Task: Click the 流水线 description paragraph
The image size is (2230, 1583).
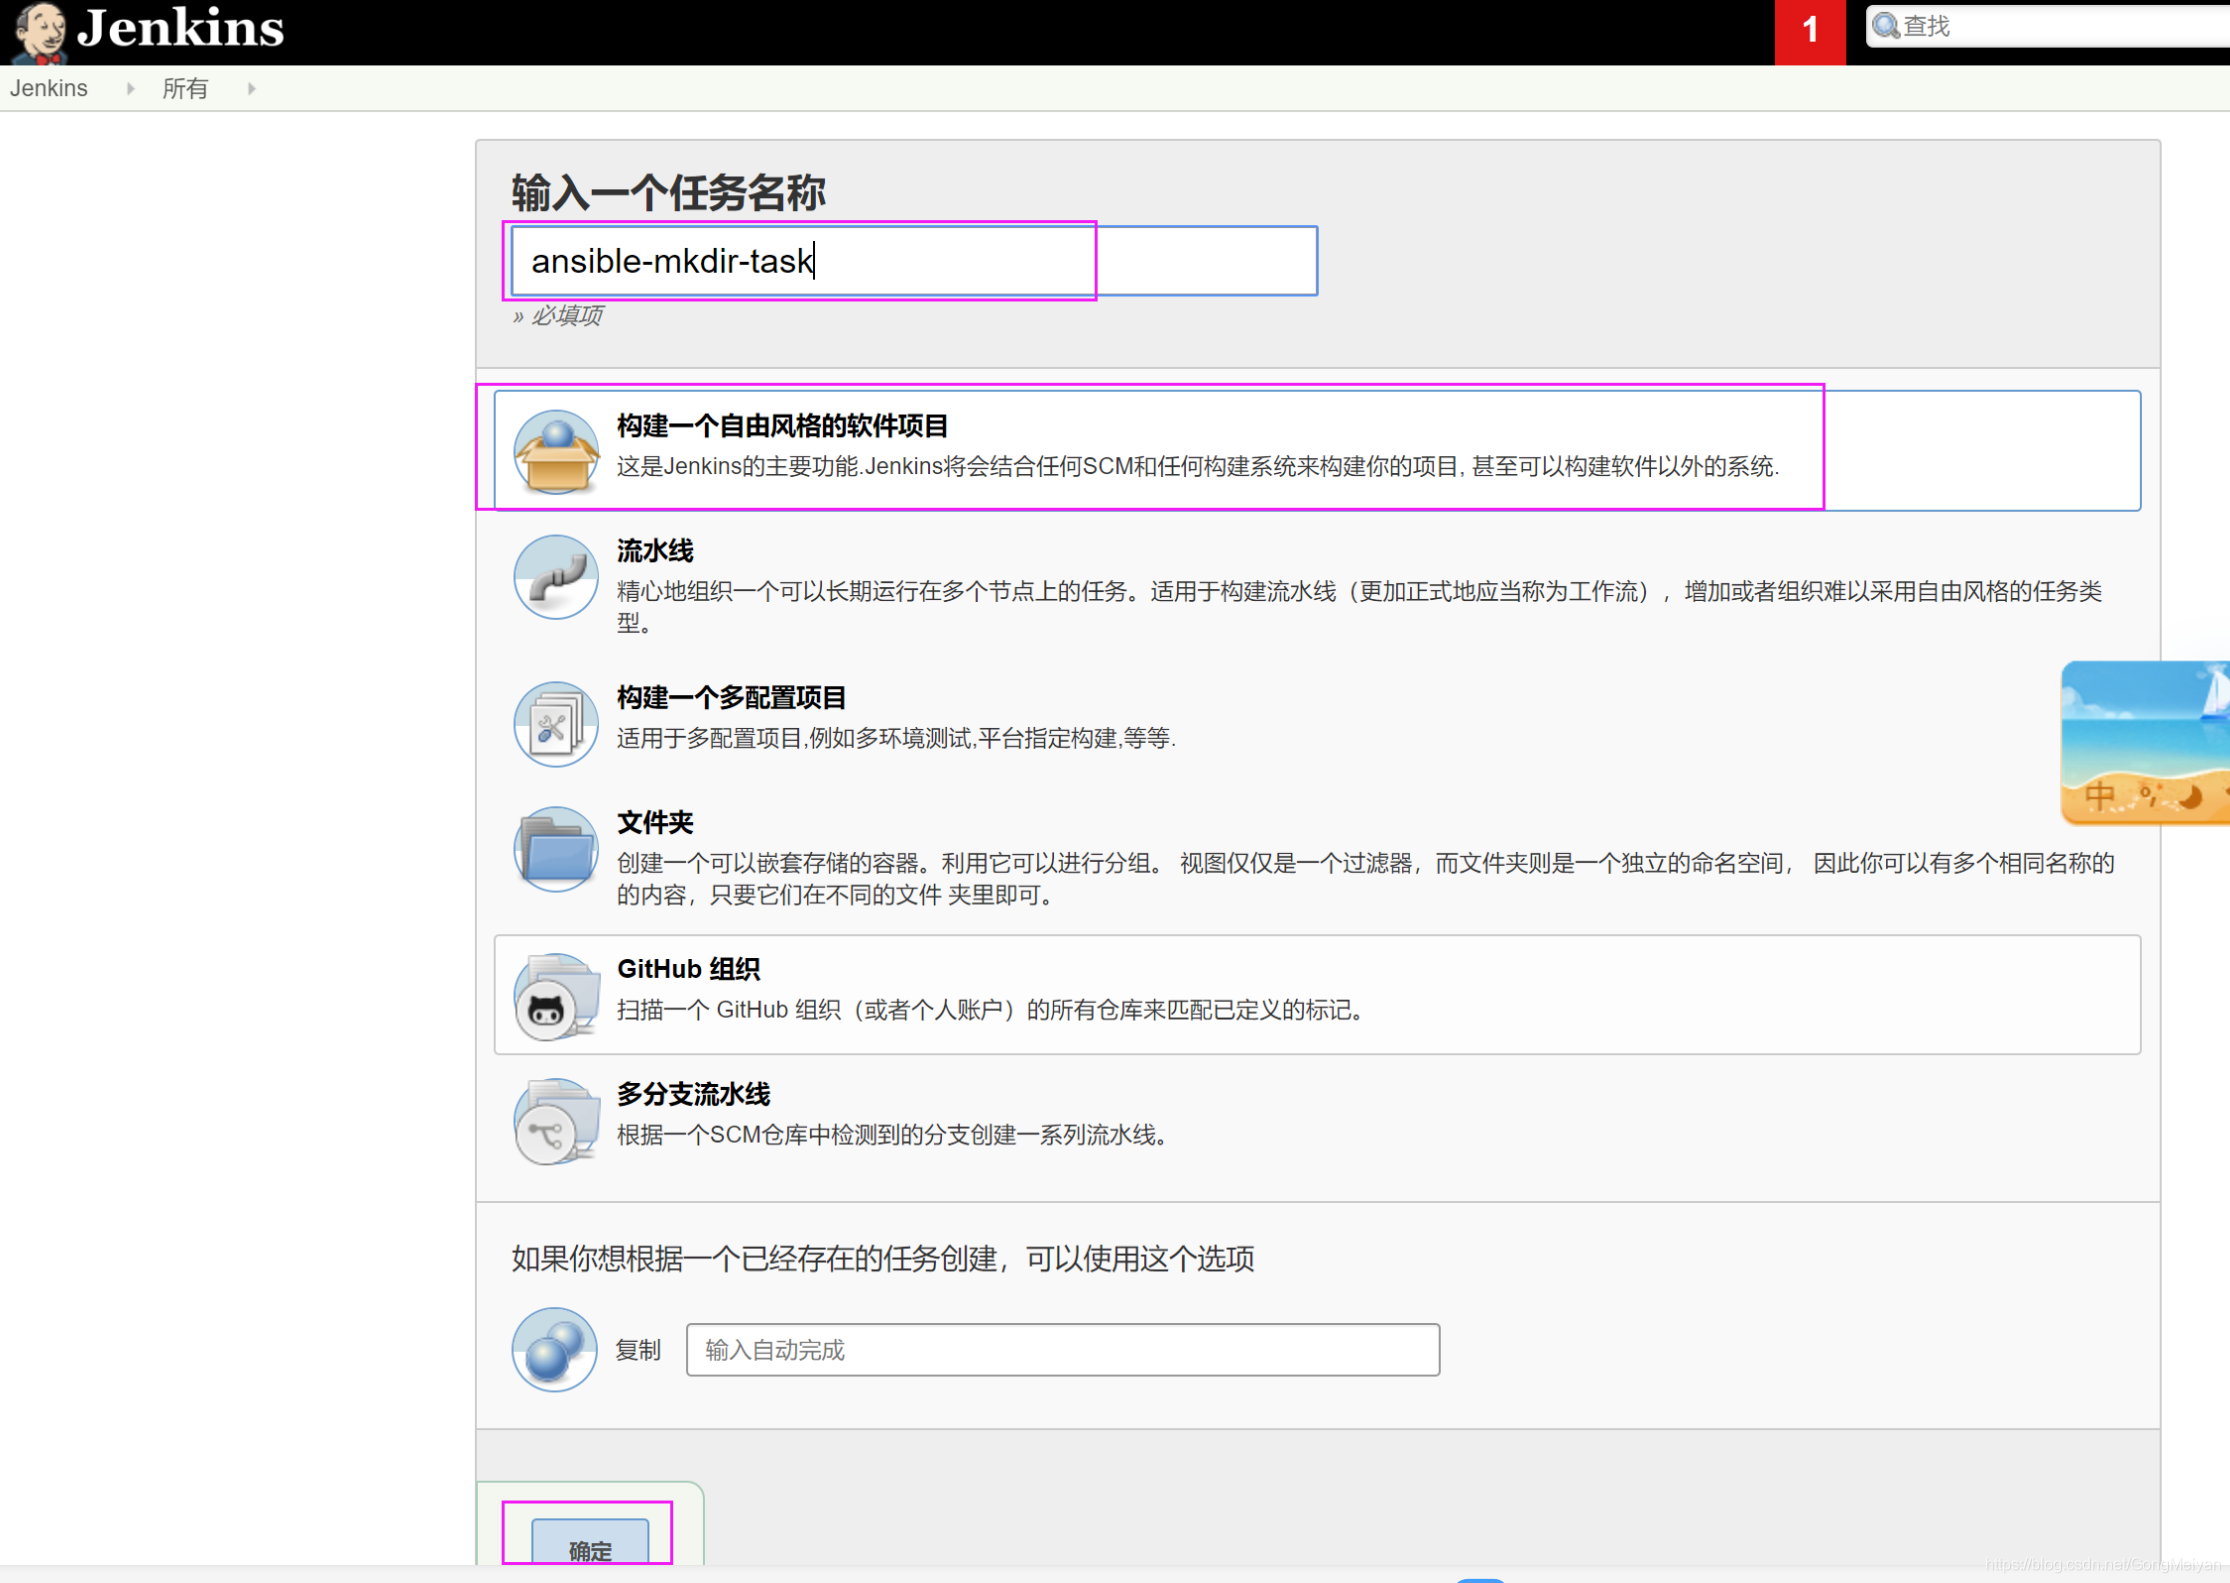Action: click(x=1359, y=607)
